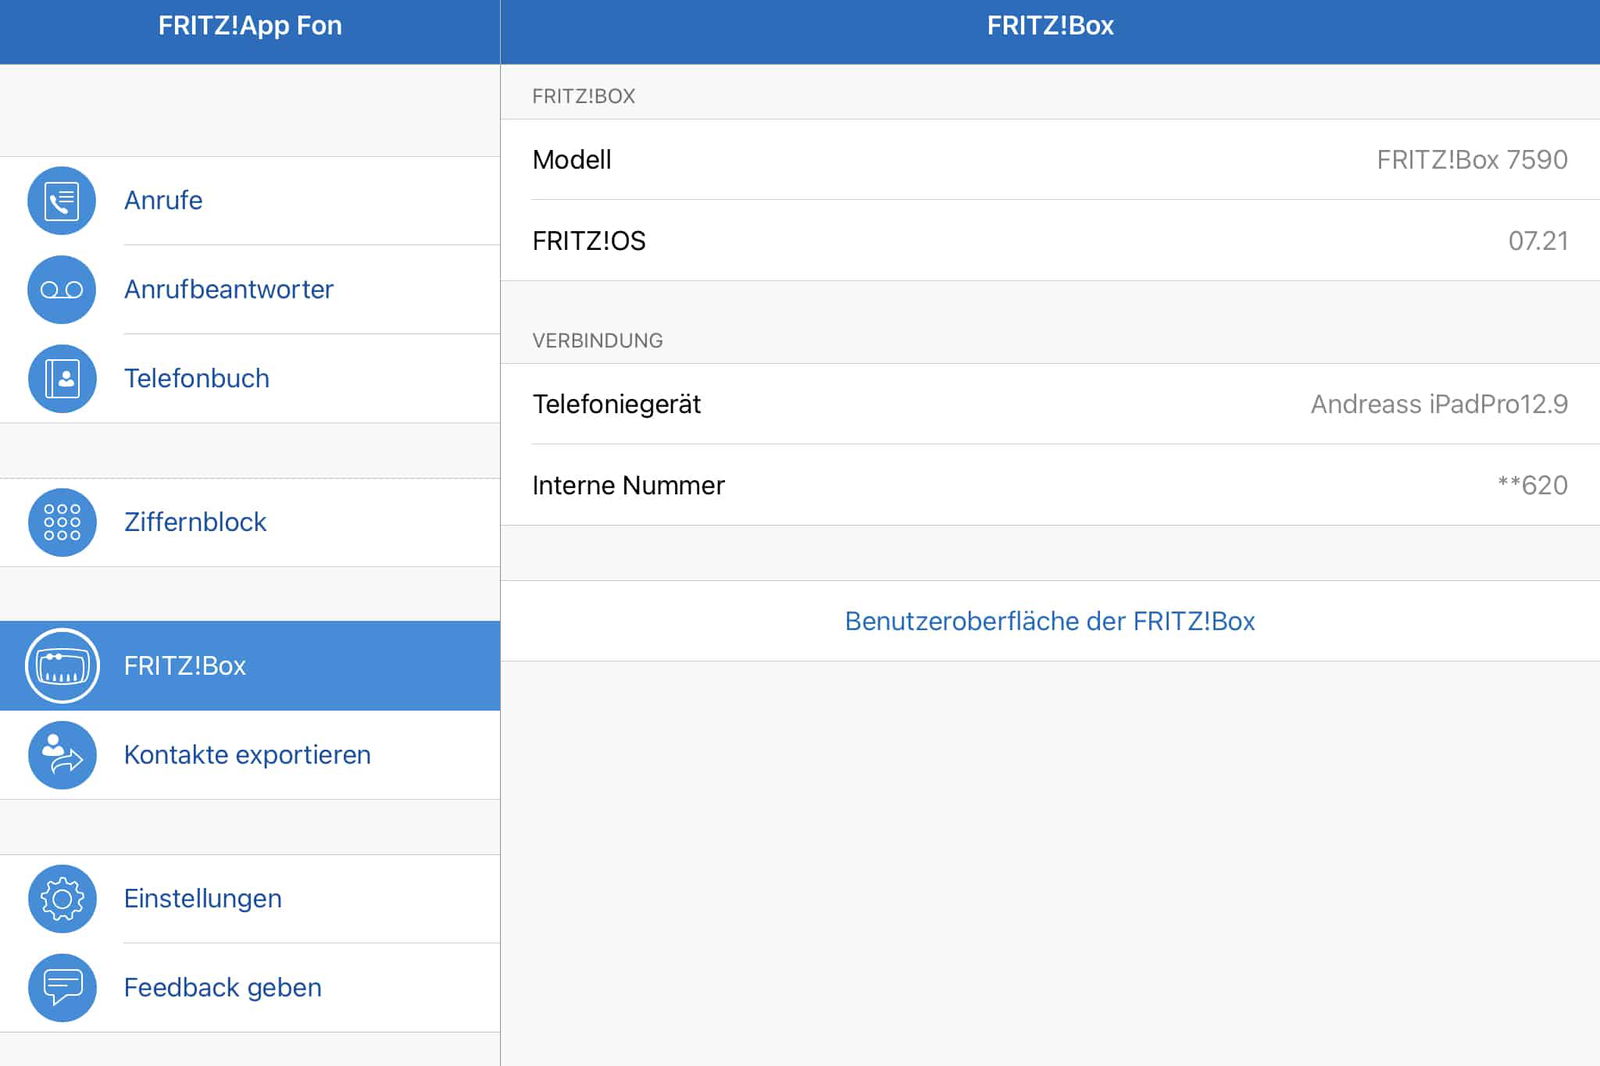Click the Feedback geben speech bubble icon
1600x1066 pixels.
[62, 988]
